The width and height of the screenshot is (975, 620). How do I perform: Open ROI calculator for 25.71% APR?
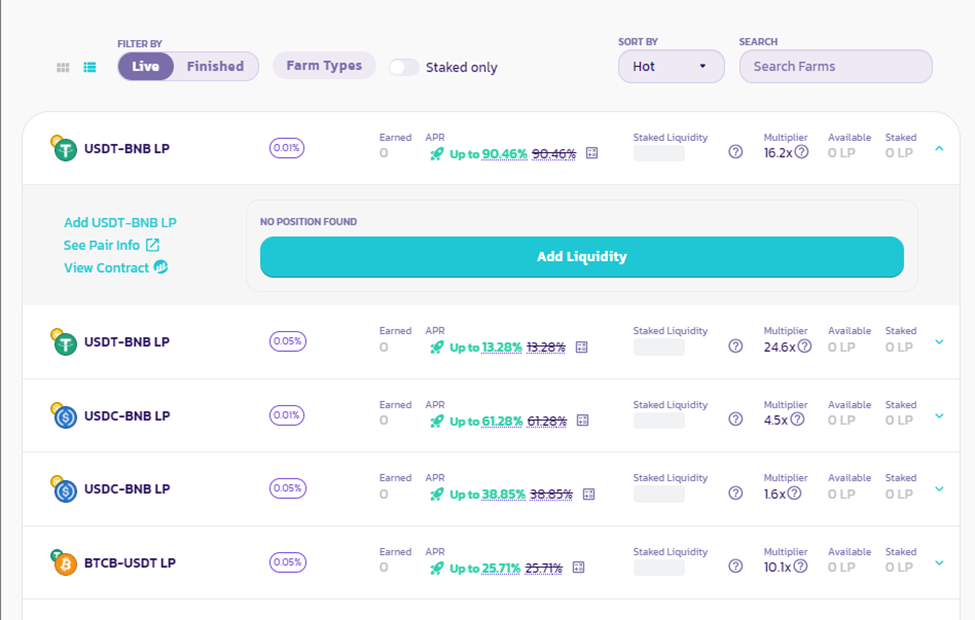tap(578, 568)
